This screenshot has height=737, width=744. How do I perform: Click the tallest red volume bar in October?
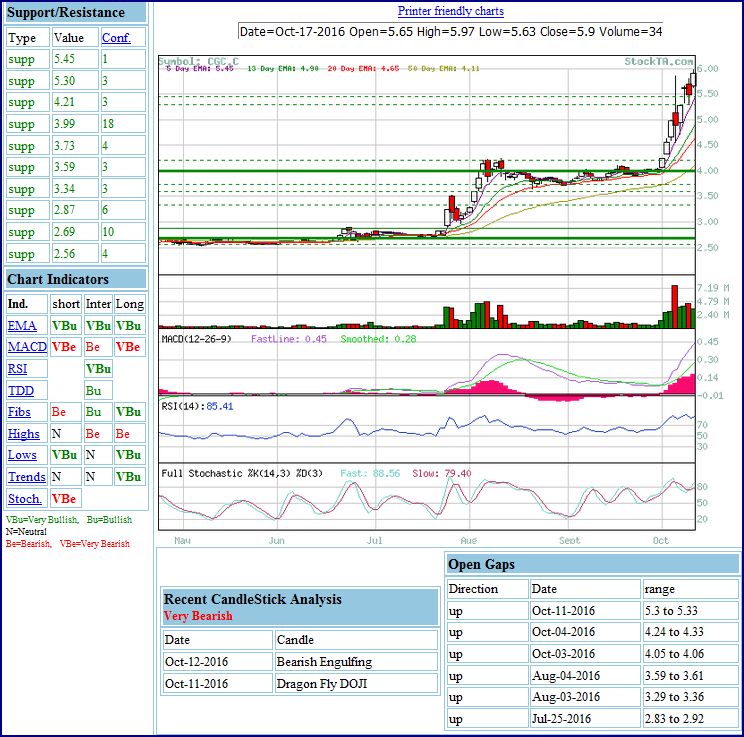pyautogui.click(x=673, y=306)
